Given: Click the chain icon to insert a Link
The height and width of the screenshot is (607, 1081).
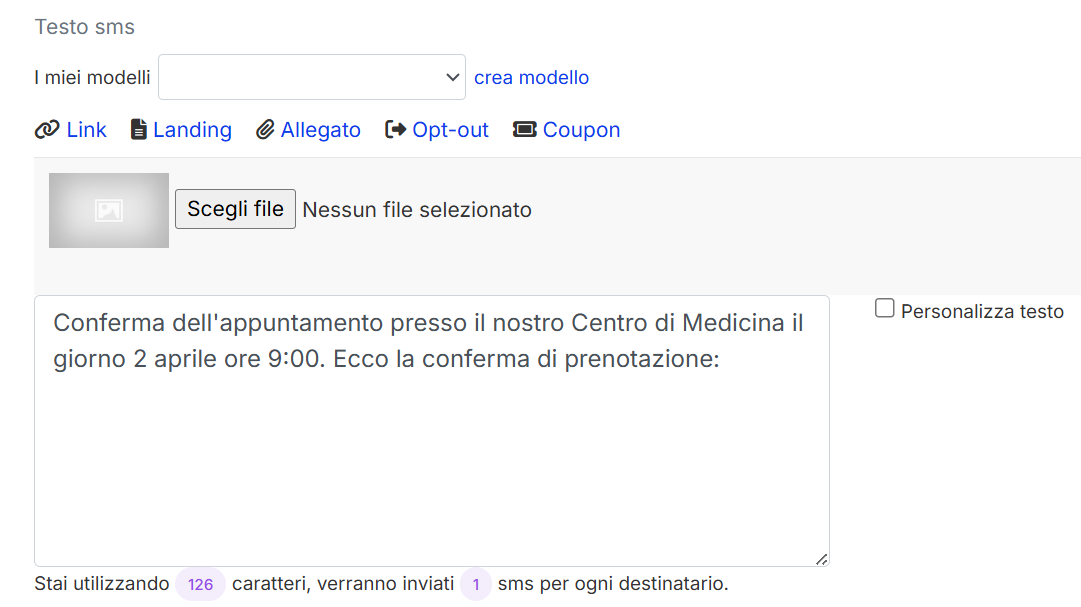Looking at the screenshot, I should click(45, 129).
